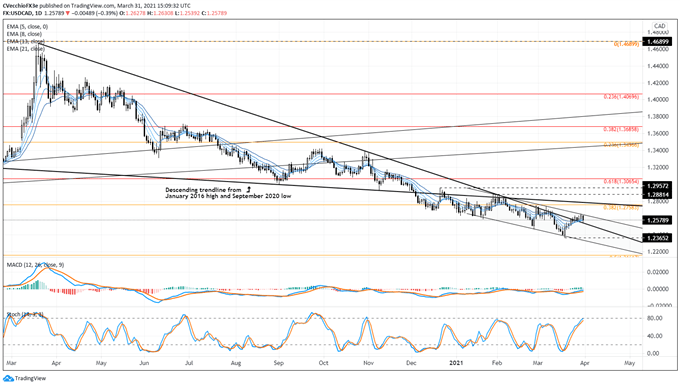Click the high price value H:1.26308
Image resolution: width=680 pixels, height=386 pixels.
point(160,13)
